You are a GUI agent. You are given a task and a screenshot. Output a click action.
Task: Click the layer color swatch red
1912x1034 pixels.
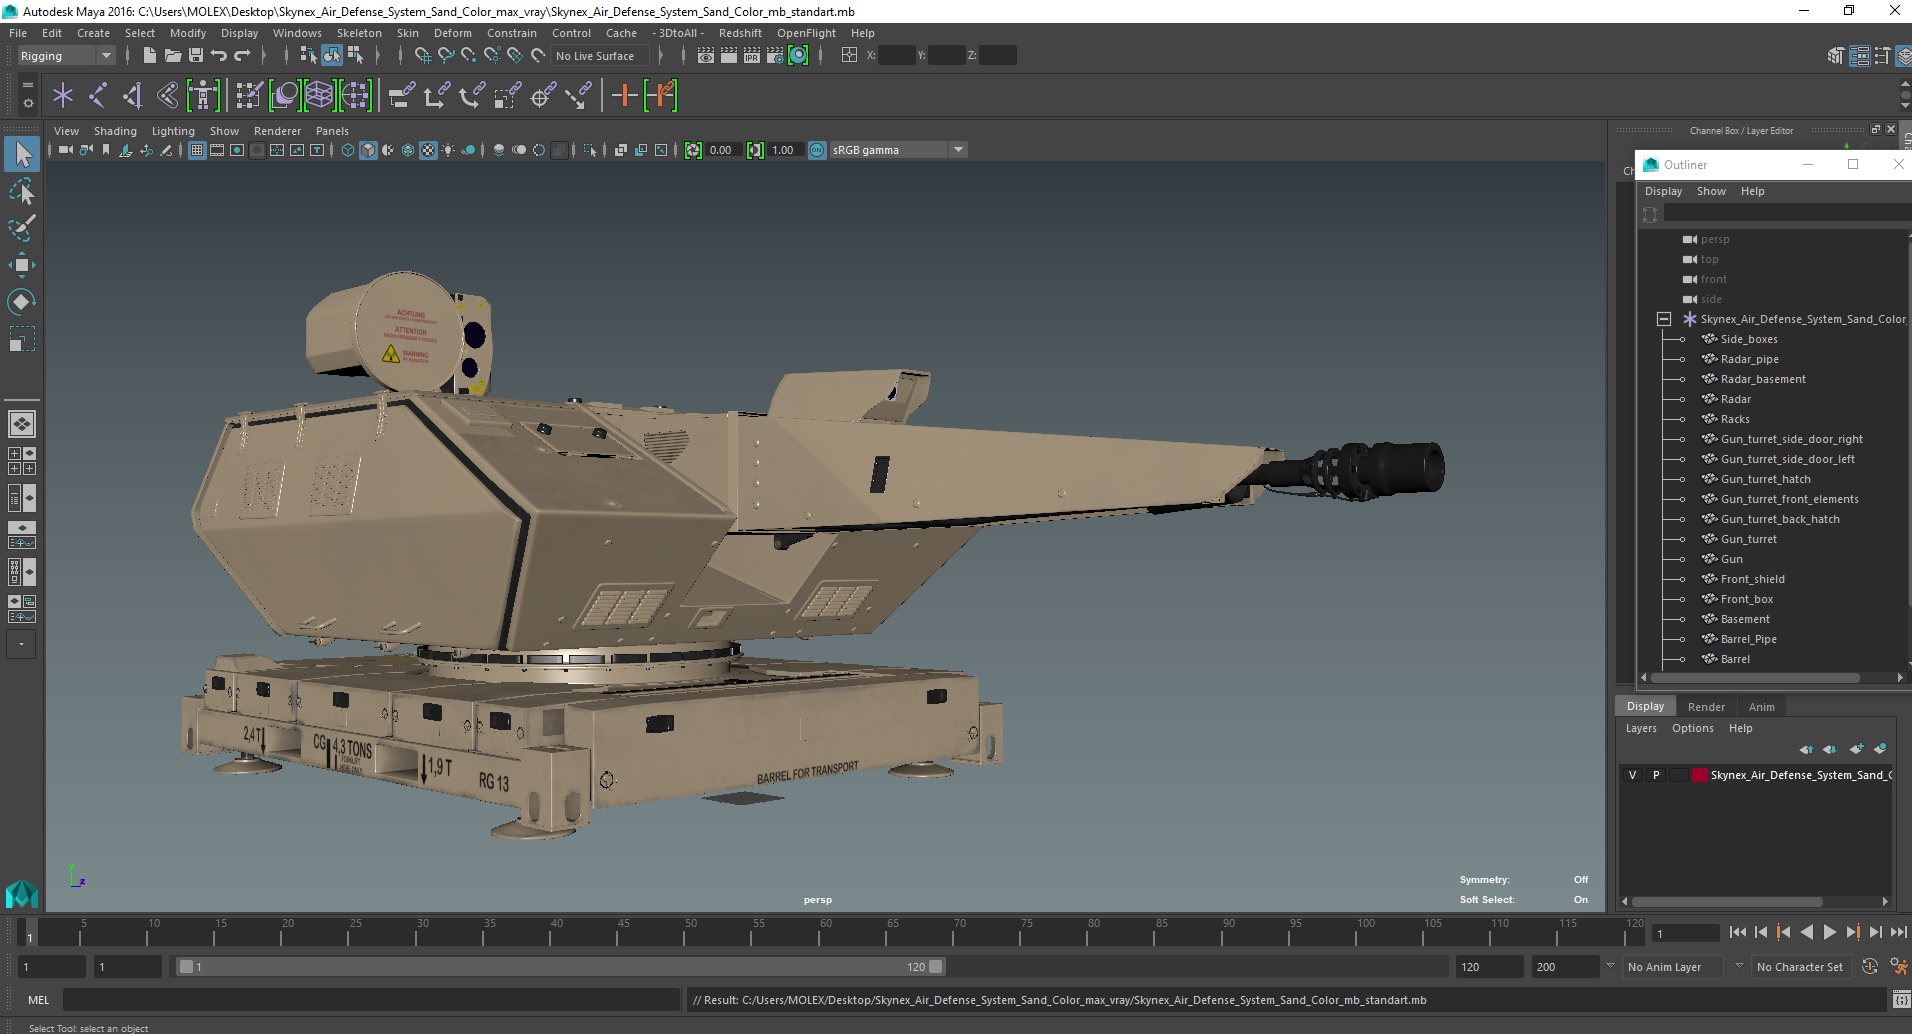click(1699, 775)
